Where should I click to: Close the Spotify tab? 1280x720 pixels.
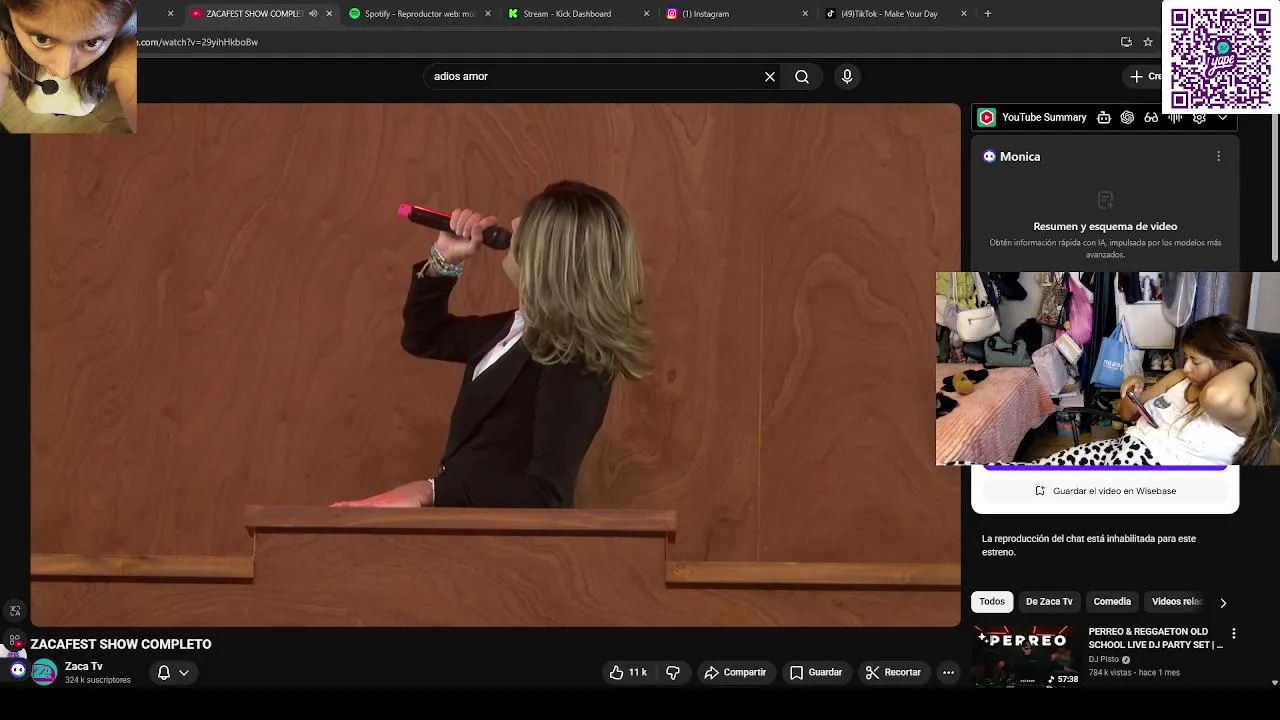(x=488, y=14)
